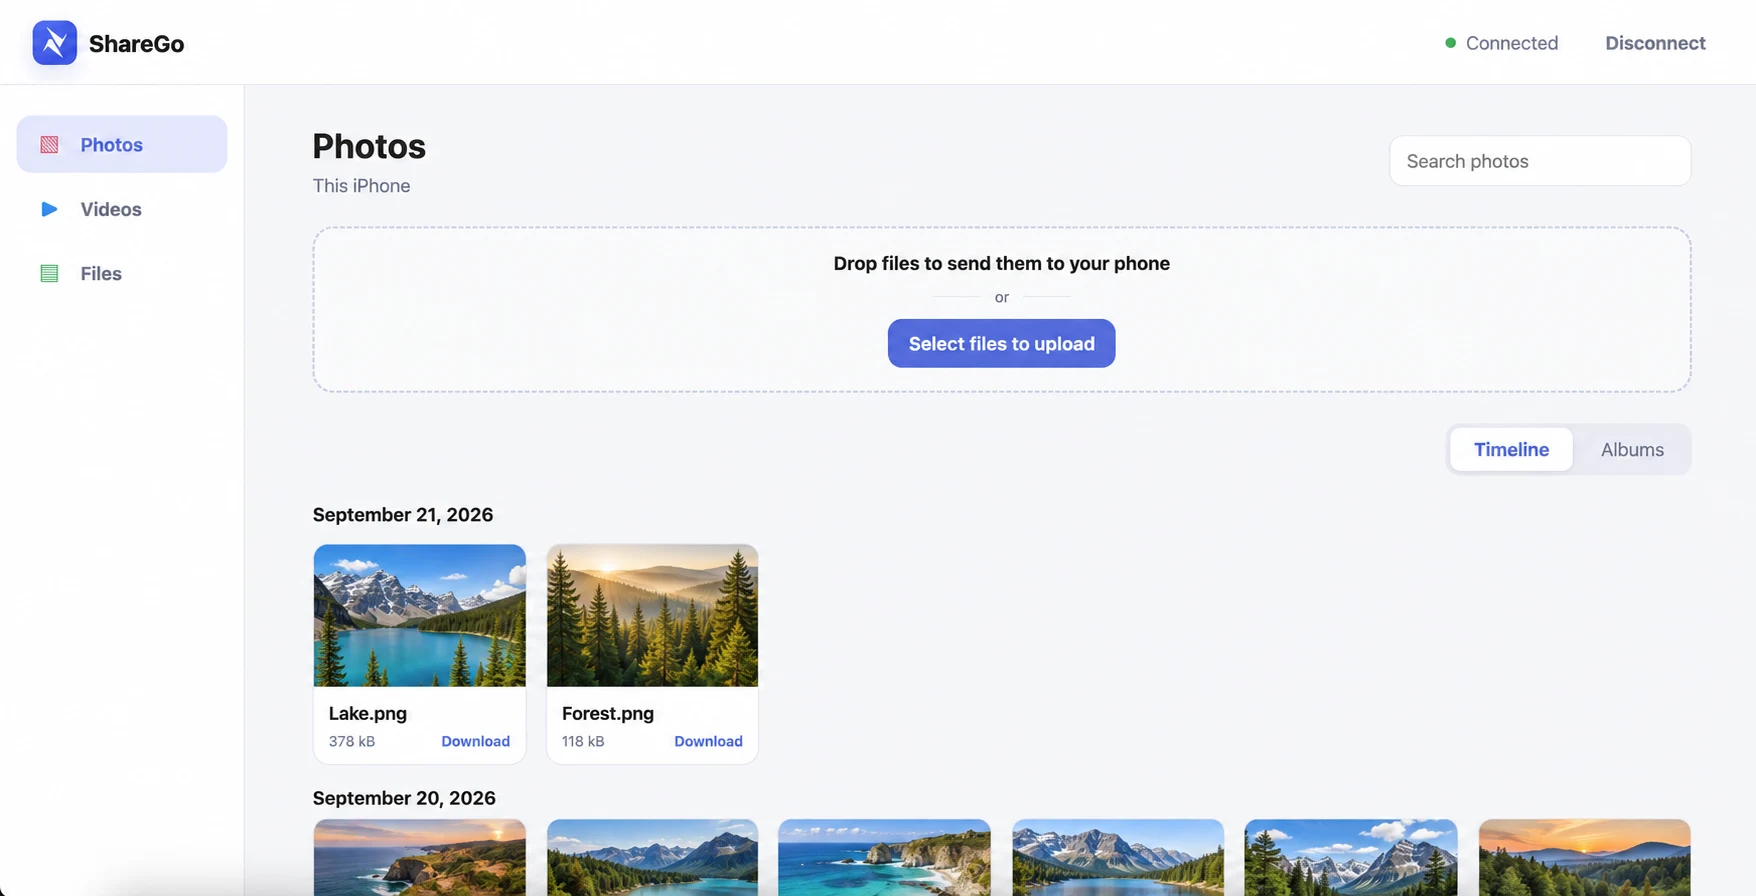Open the Lake.png thumbnail
The height and width of the screenshot is (896, 1756).
click(x=419, y=615)
